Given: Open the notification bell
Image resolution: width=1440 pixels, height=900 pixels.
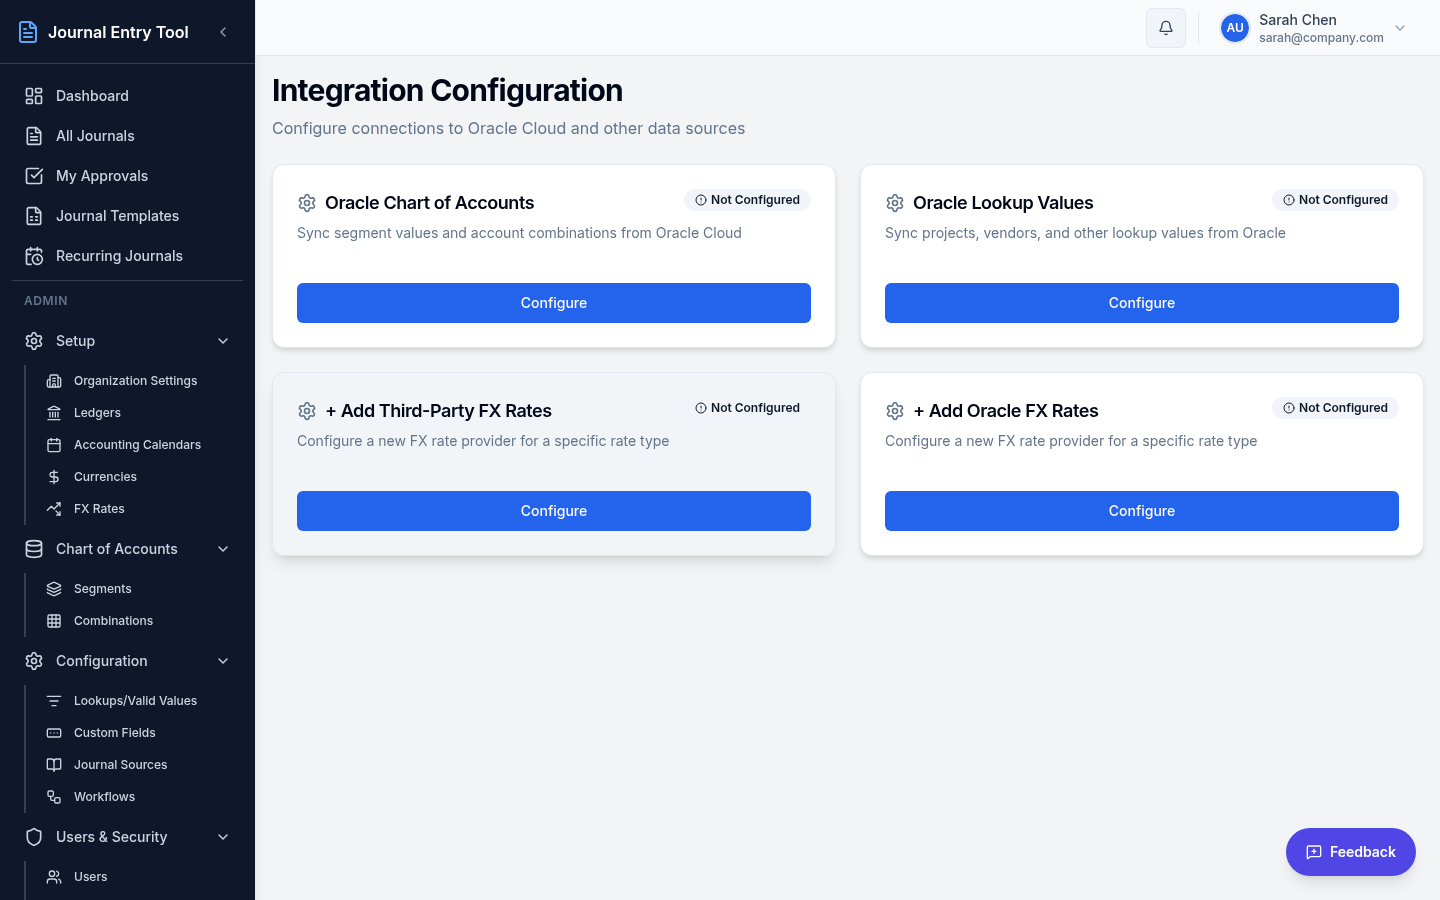Looking at the screenshot, I should [1165, 27].
